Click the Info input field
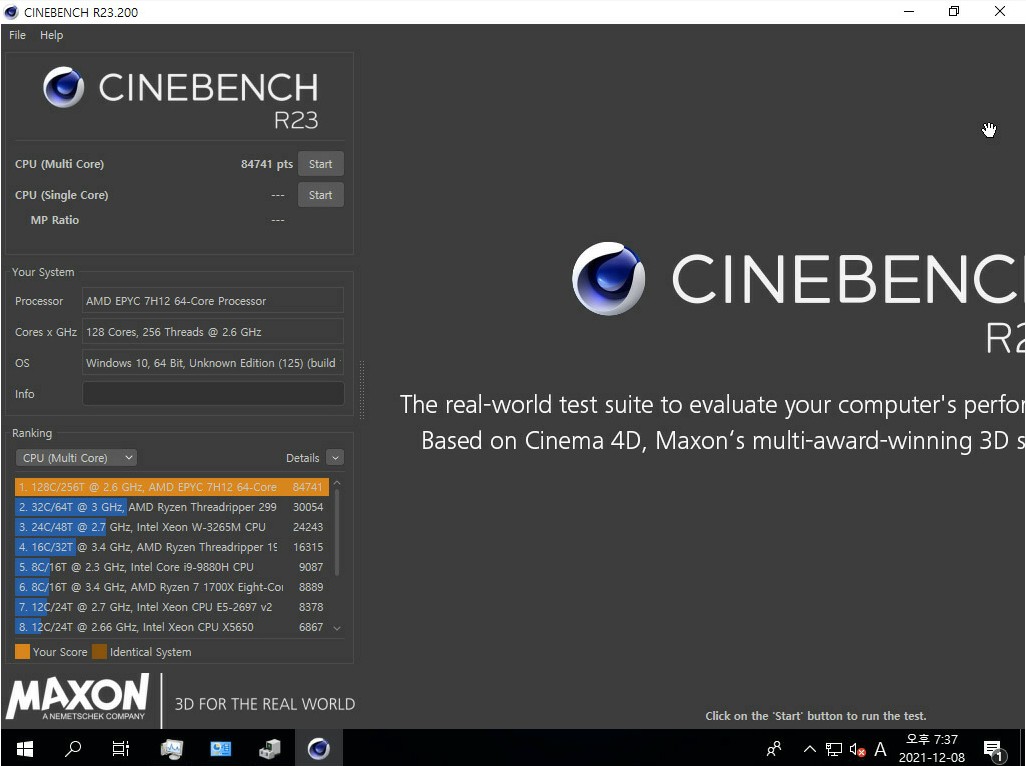1026x766 pixels. [x=213, y=394]
